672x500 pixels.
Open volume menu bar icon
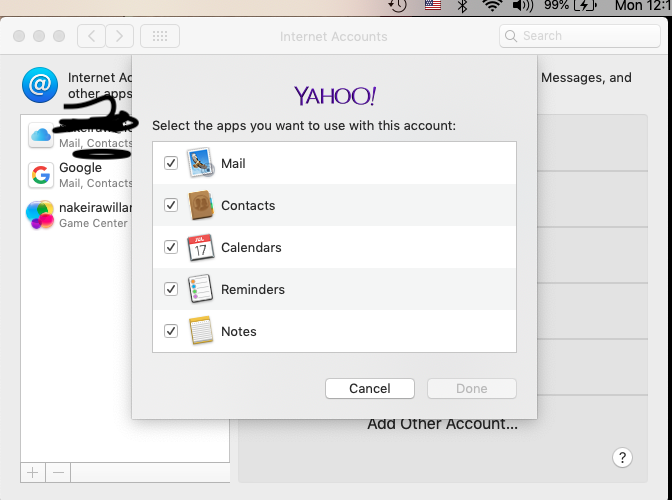point(522,6)
